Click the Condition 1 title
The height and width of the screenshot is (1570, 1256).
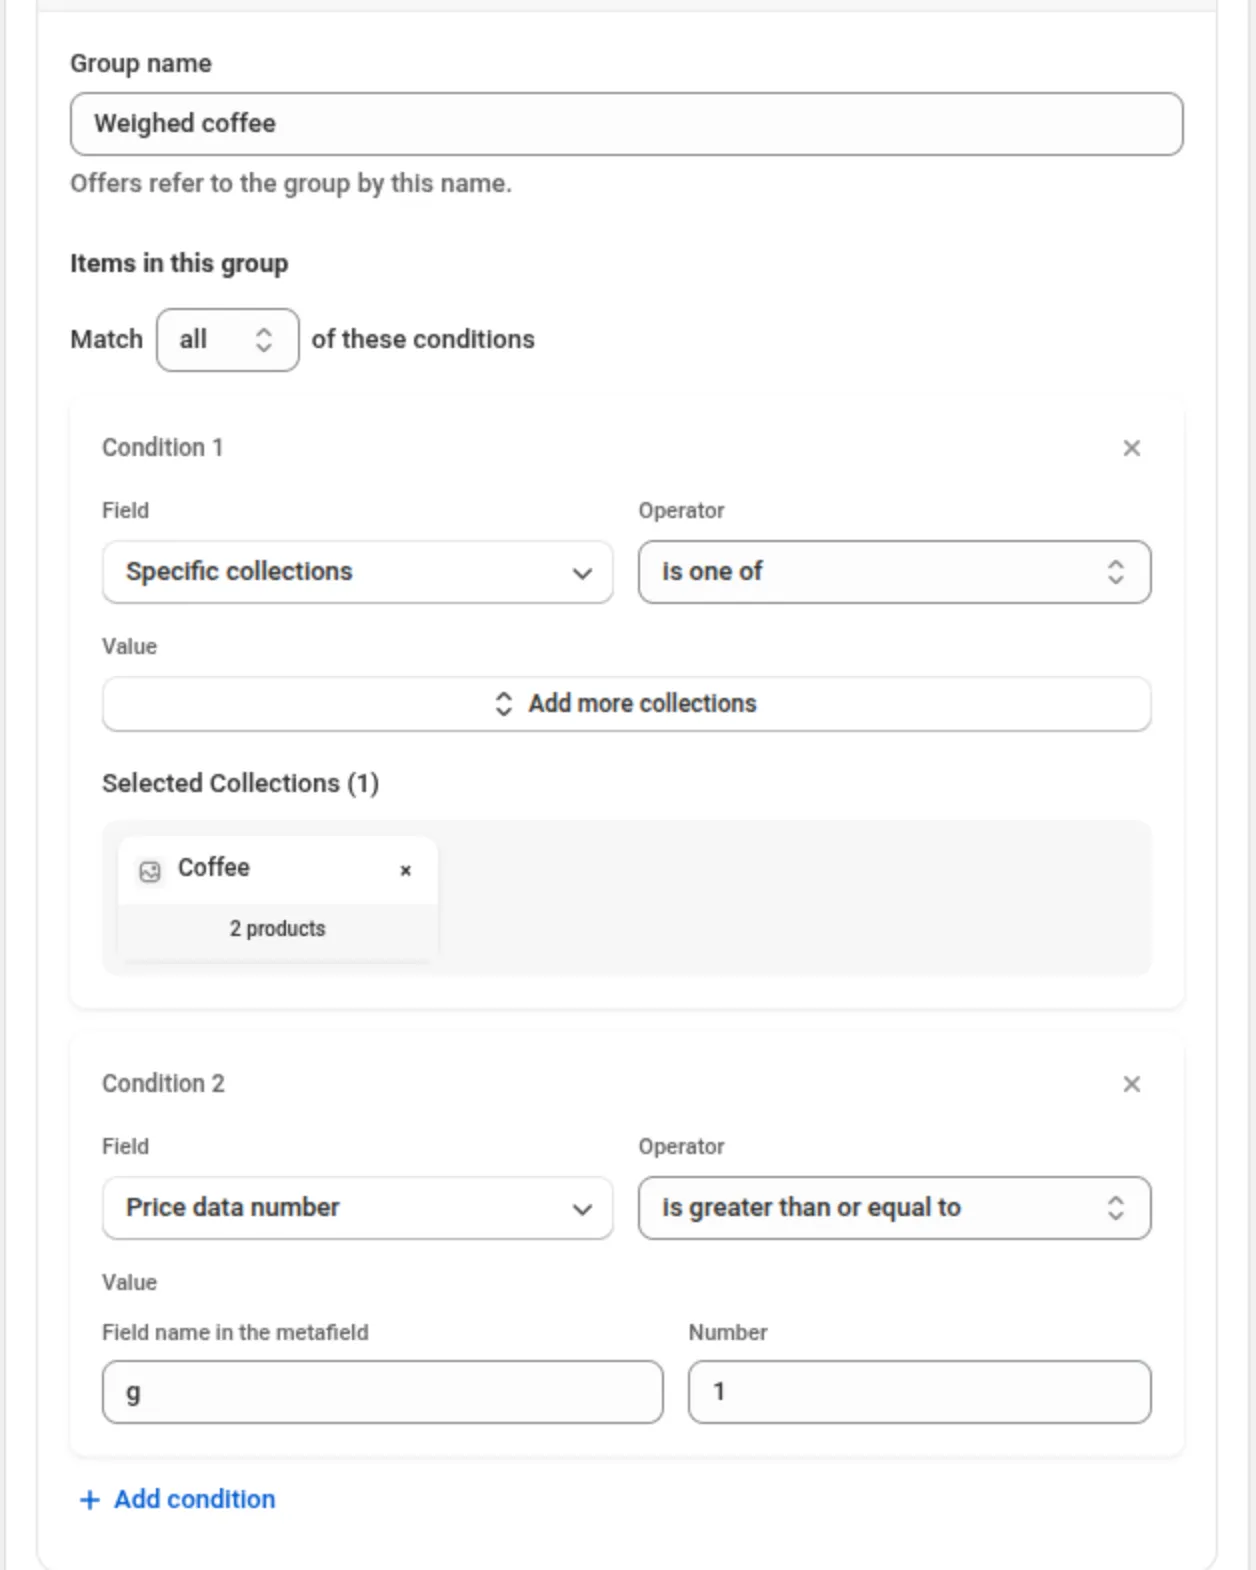click(x=162, y=448)
